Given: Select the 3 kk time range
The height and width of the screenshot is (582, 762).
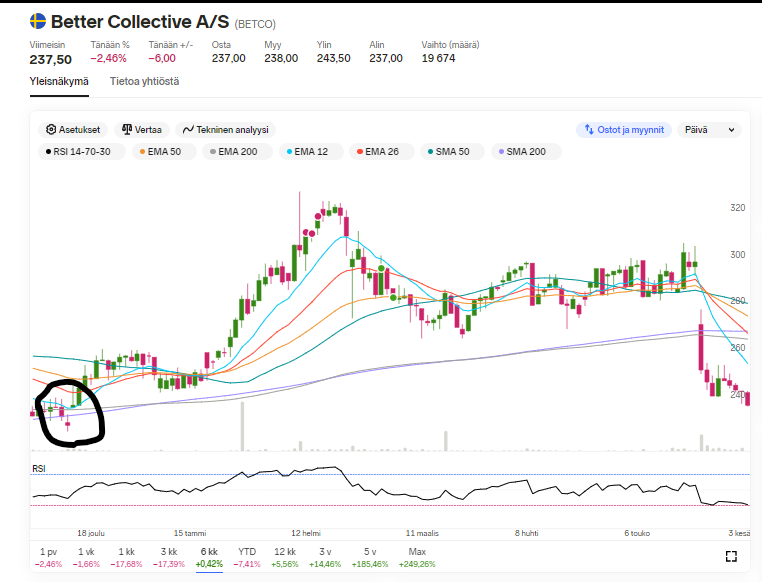Looking at the screenshot, I should (x=169, y=557).
